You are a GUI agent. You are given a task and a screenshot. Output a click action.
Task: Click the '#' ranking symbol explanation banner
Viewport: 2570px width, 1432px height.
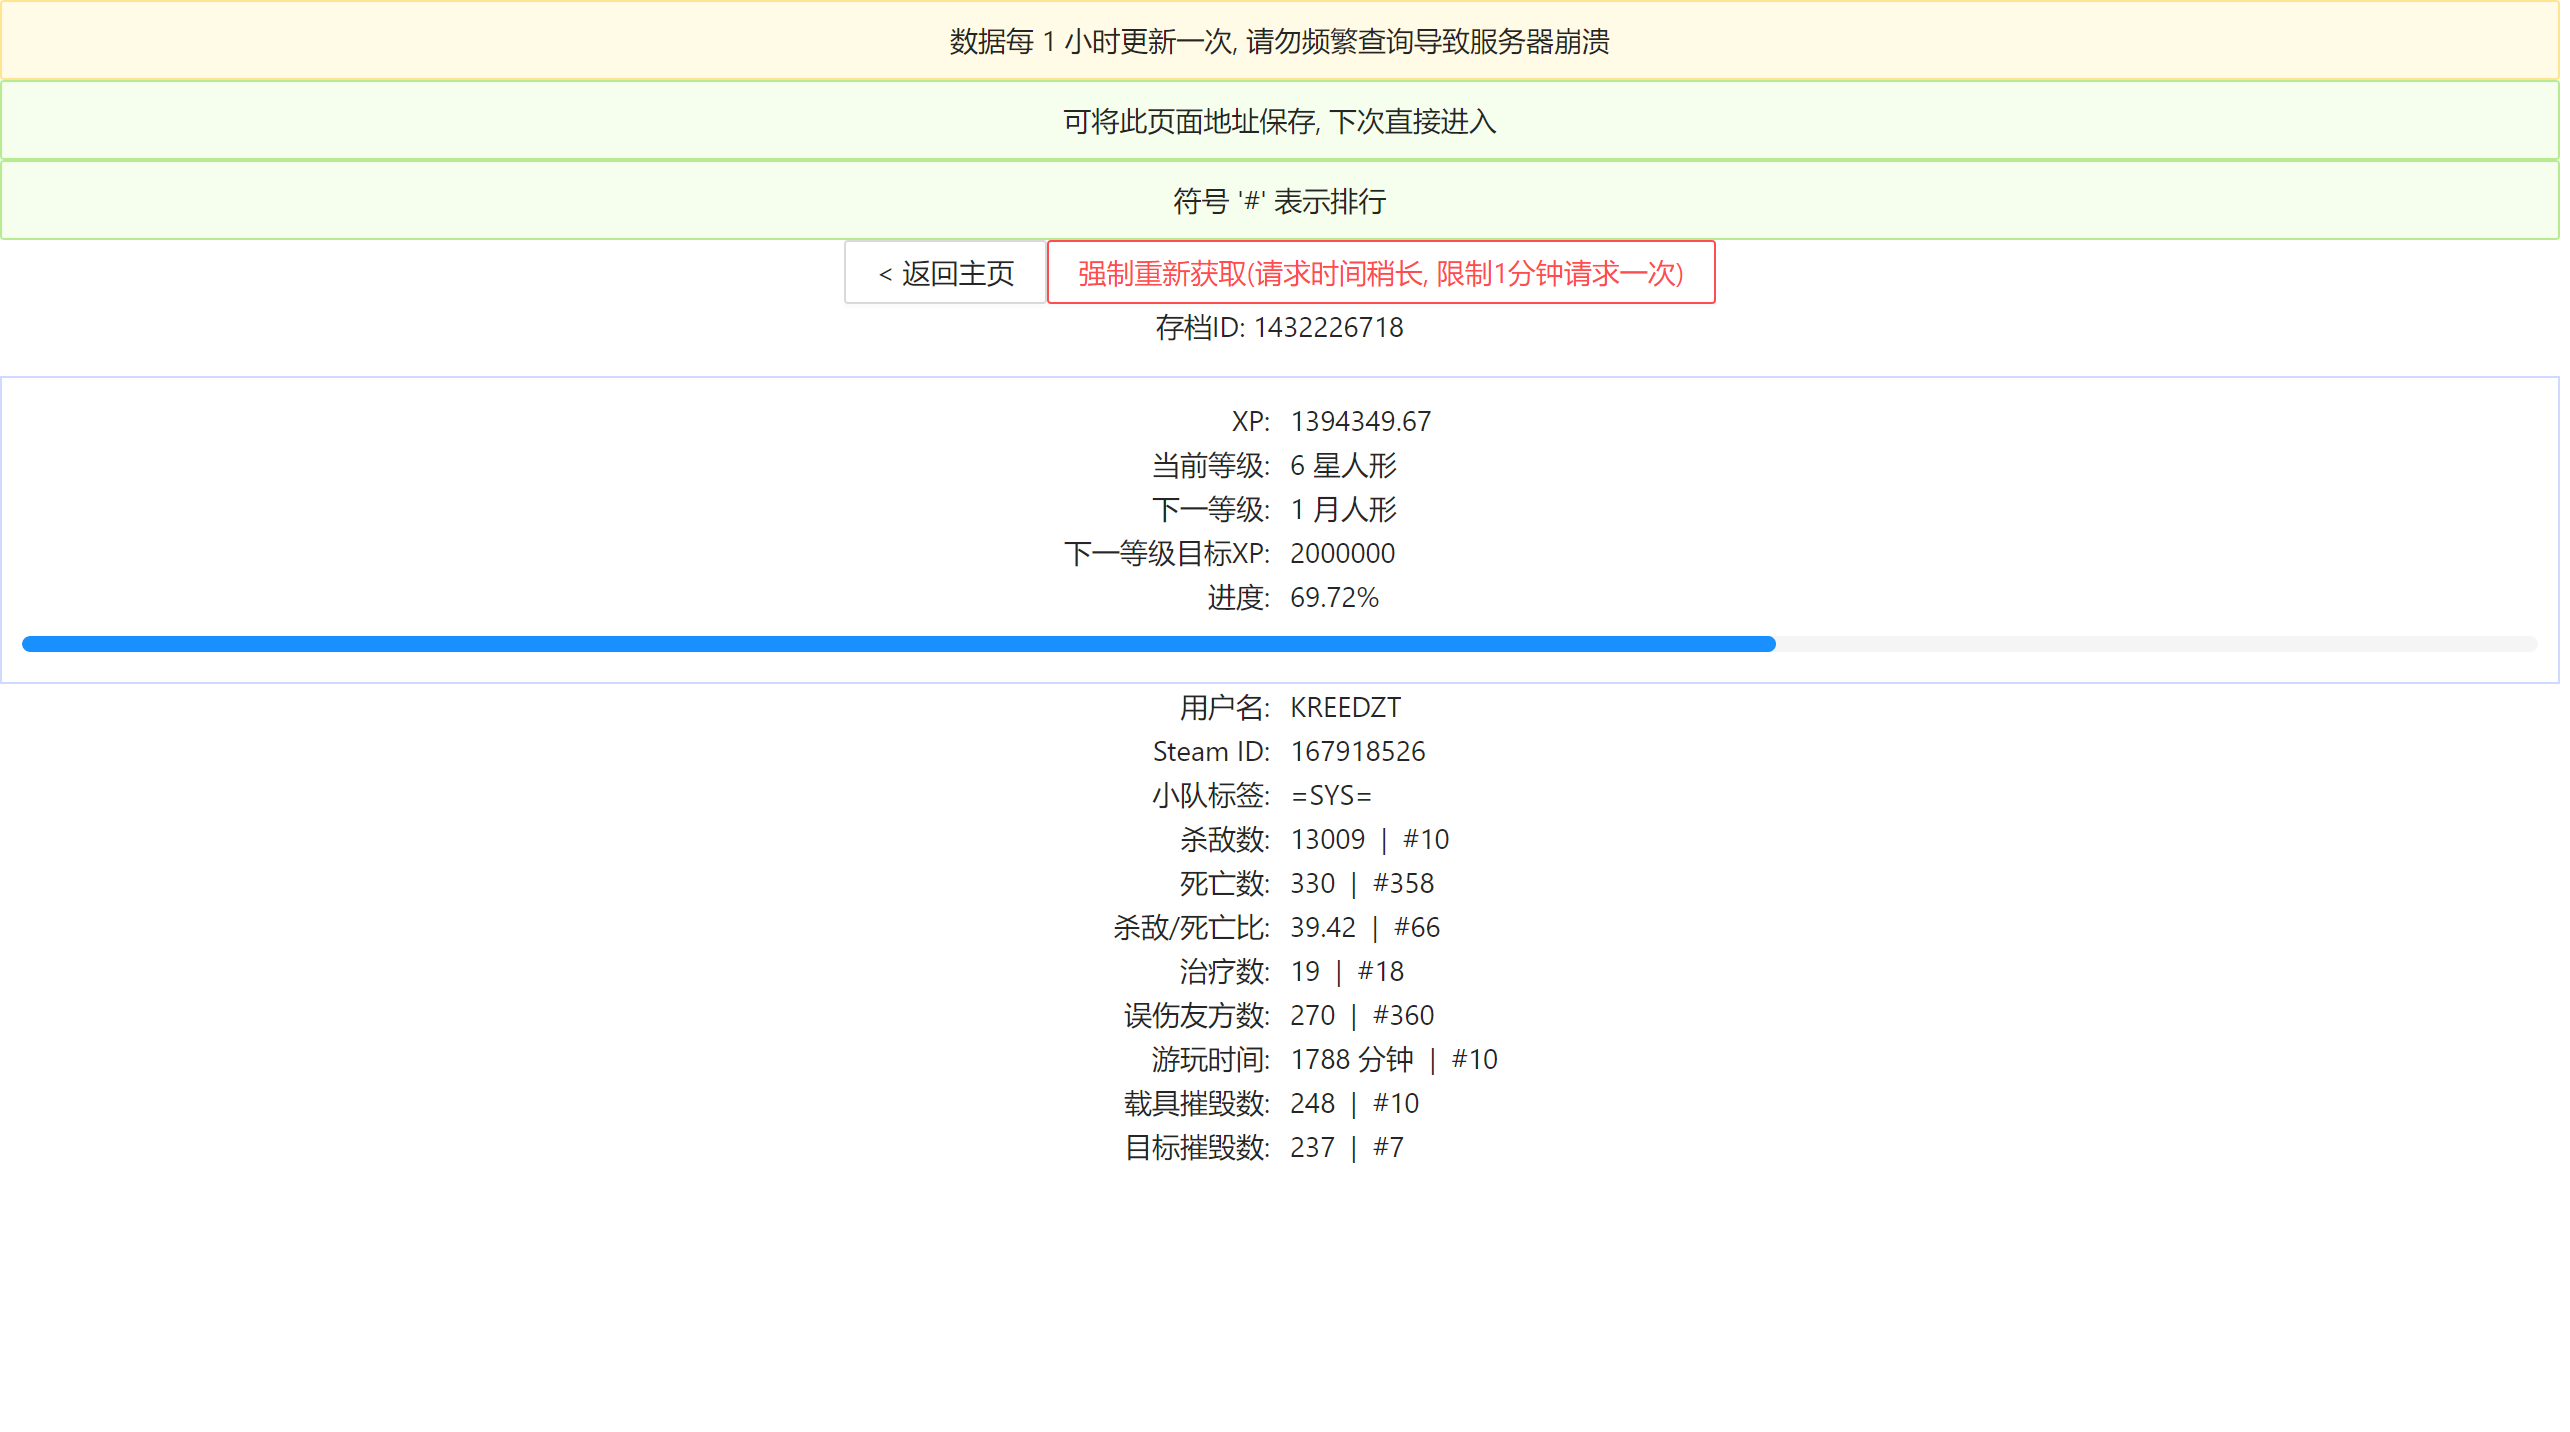coord(1279,201)
